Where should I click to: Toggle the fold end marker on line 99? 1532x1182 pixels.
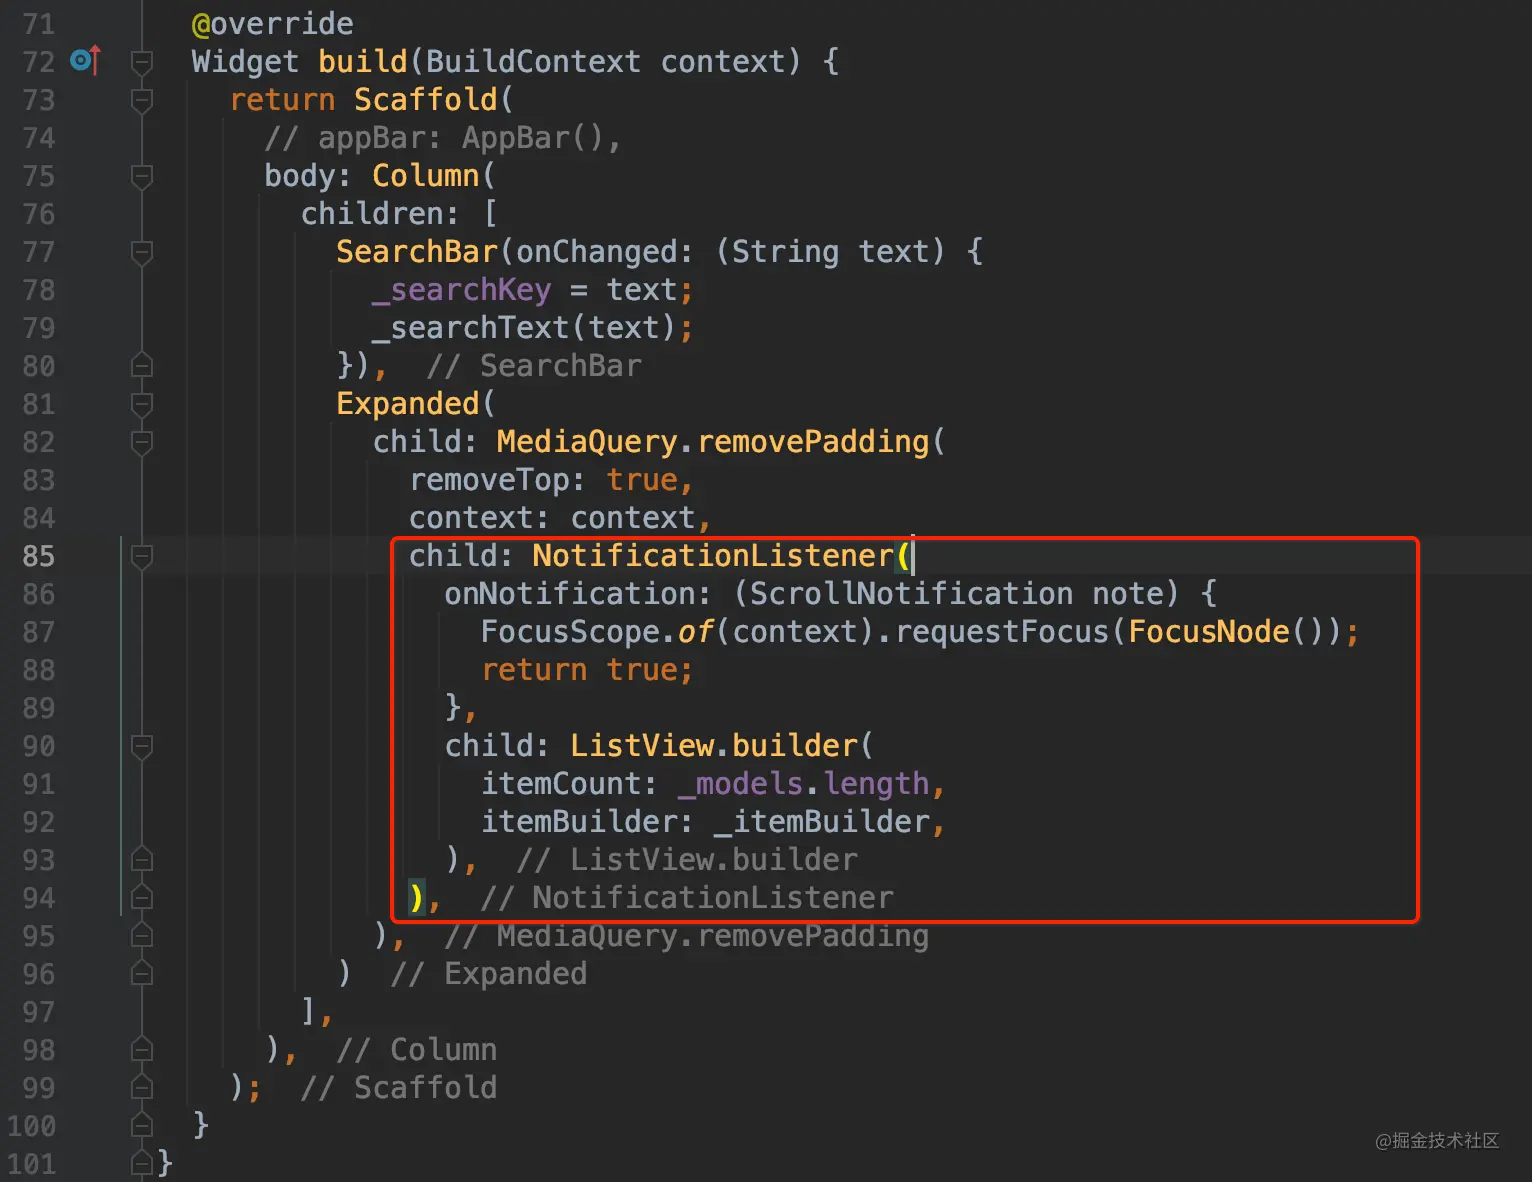click(142, 1088)
